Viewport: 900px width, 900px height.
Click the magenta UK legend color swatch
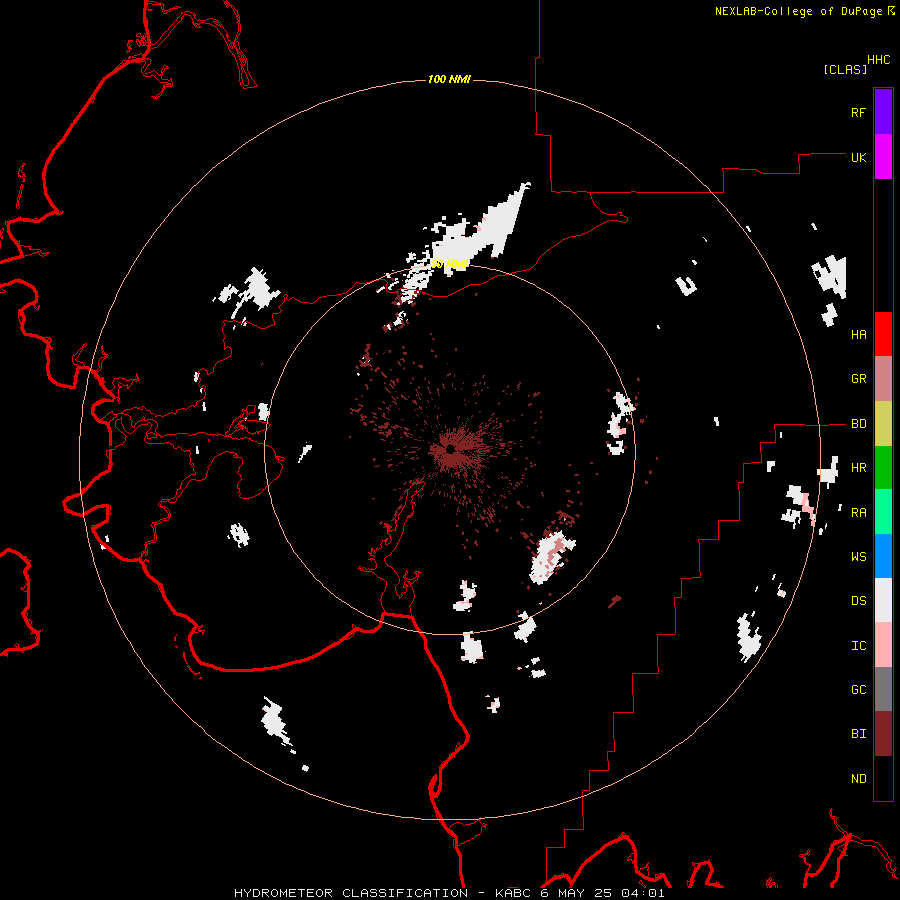[883, 157]
